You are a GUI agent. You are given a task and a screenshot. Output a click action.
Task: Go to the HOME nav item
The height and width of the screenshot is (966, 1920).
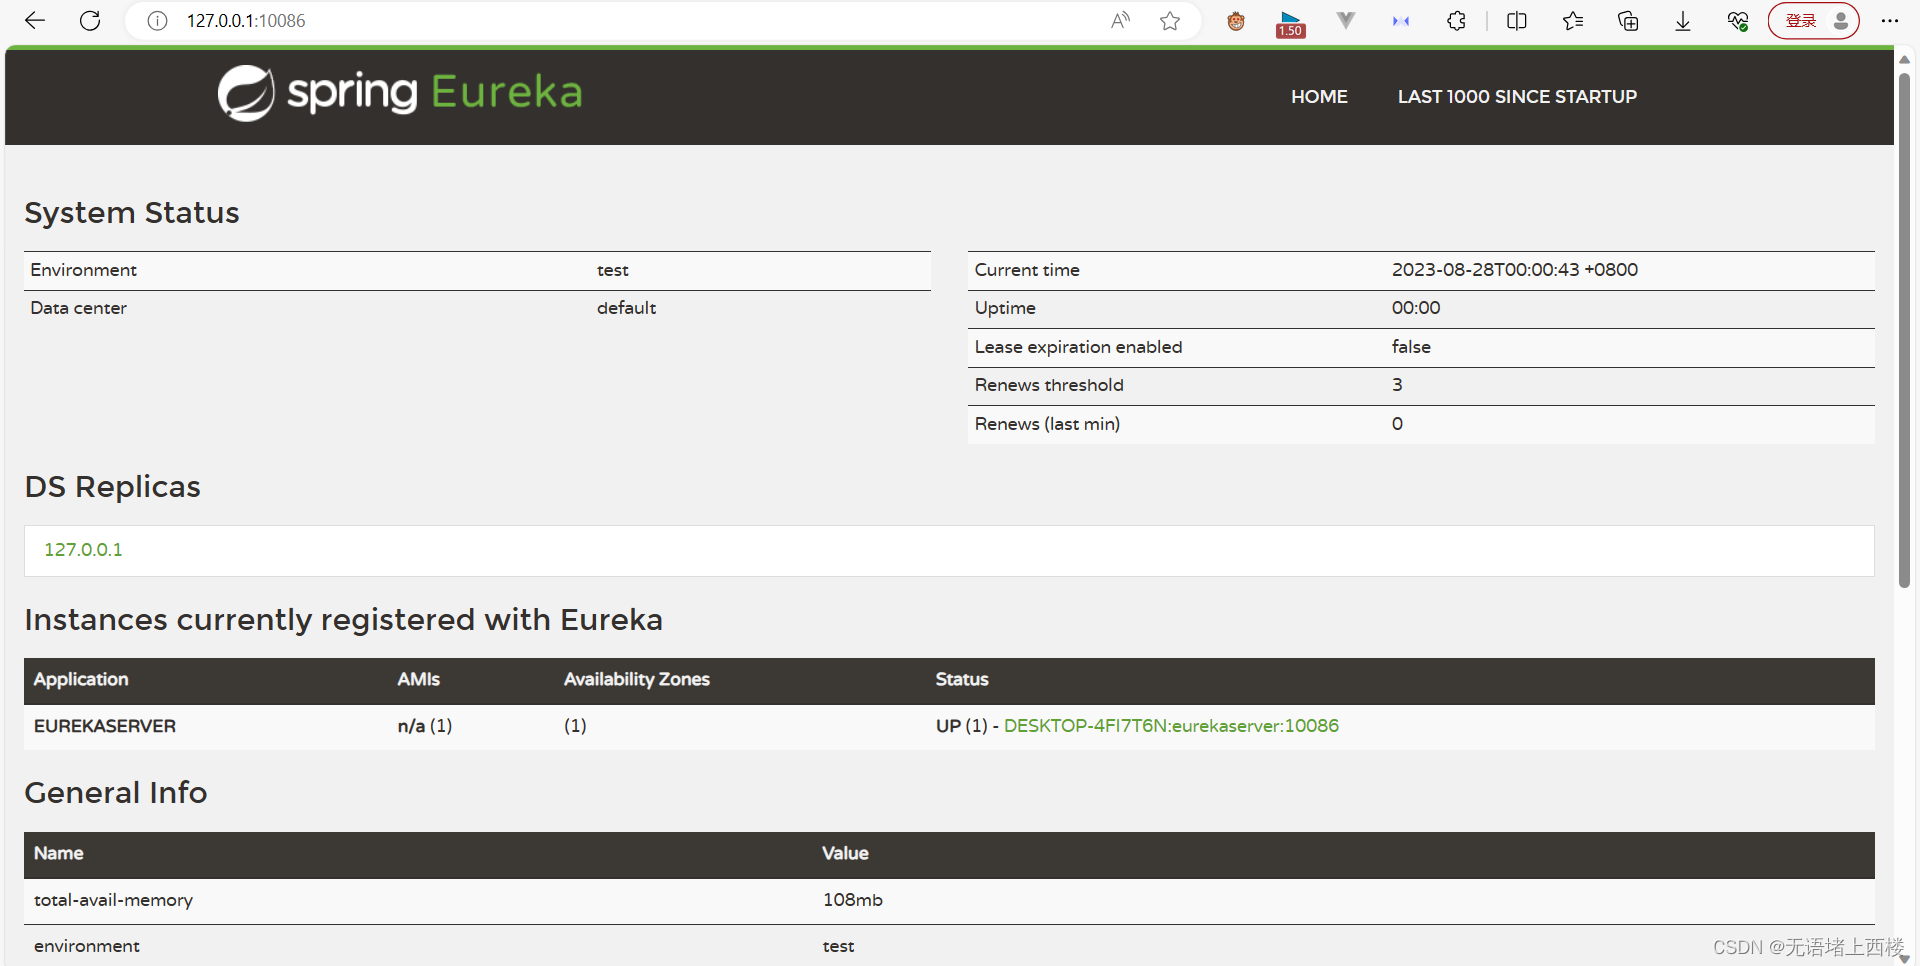(1319, 97)
